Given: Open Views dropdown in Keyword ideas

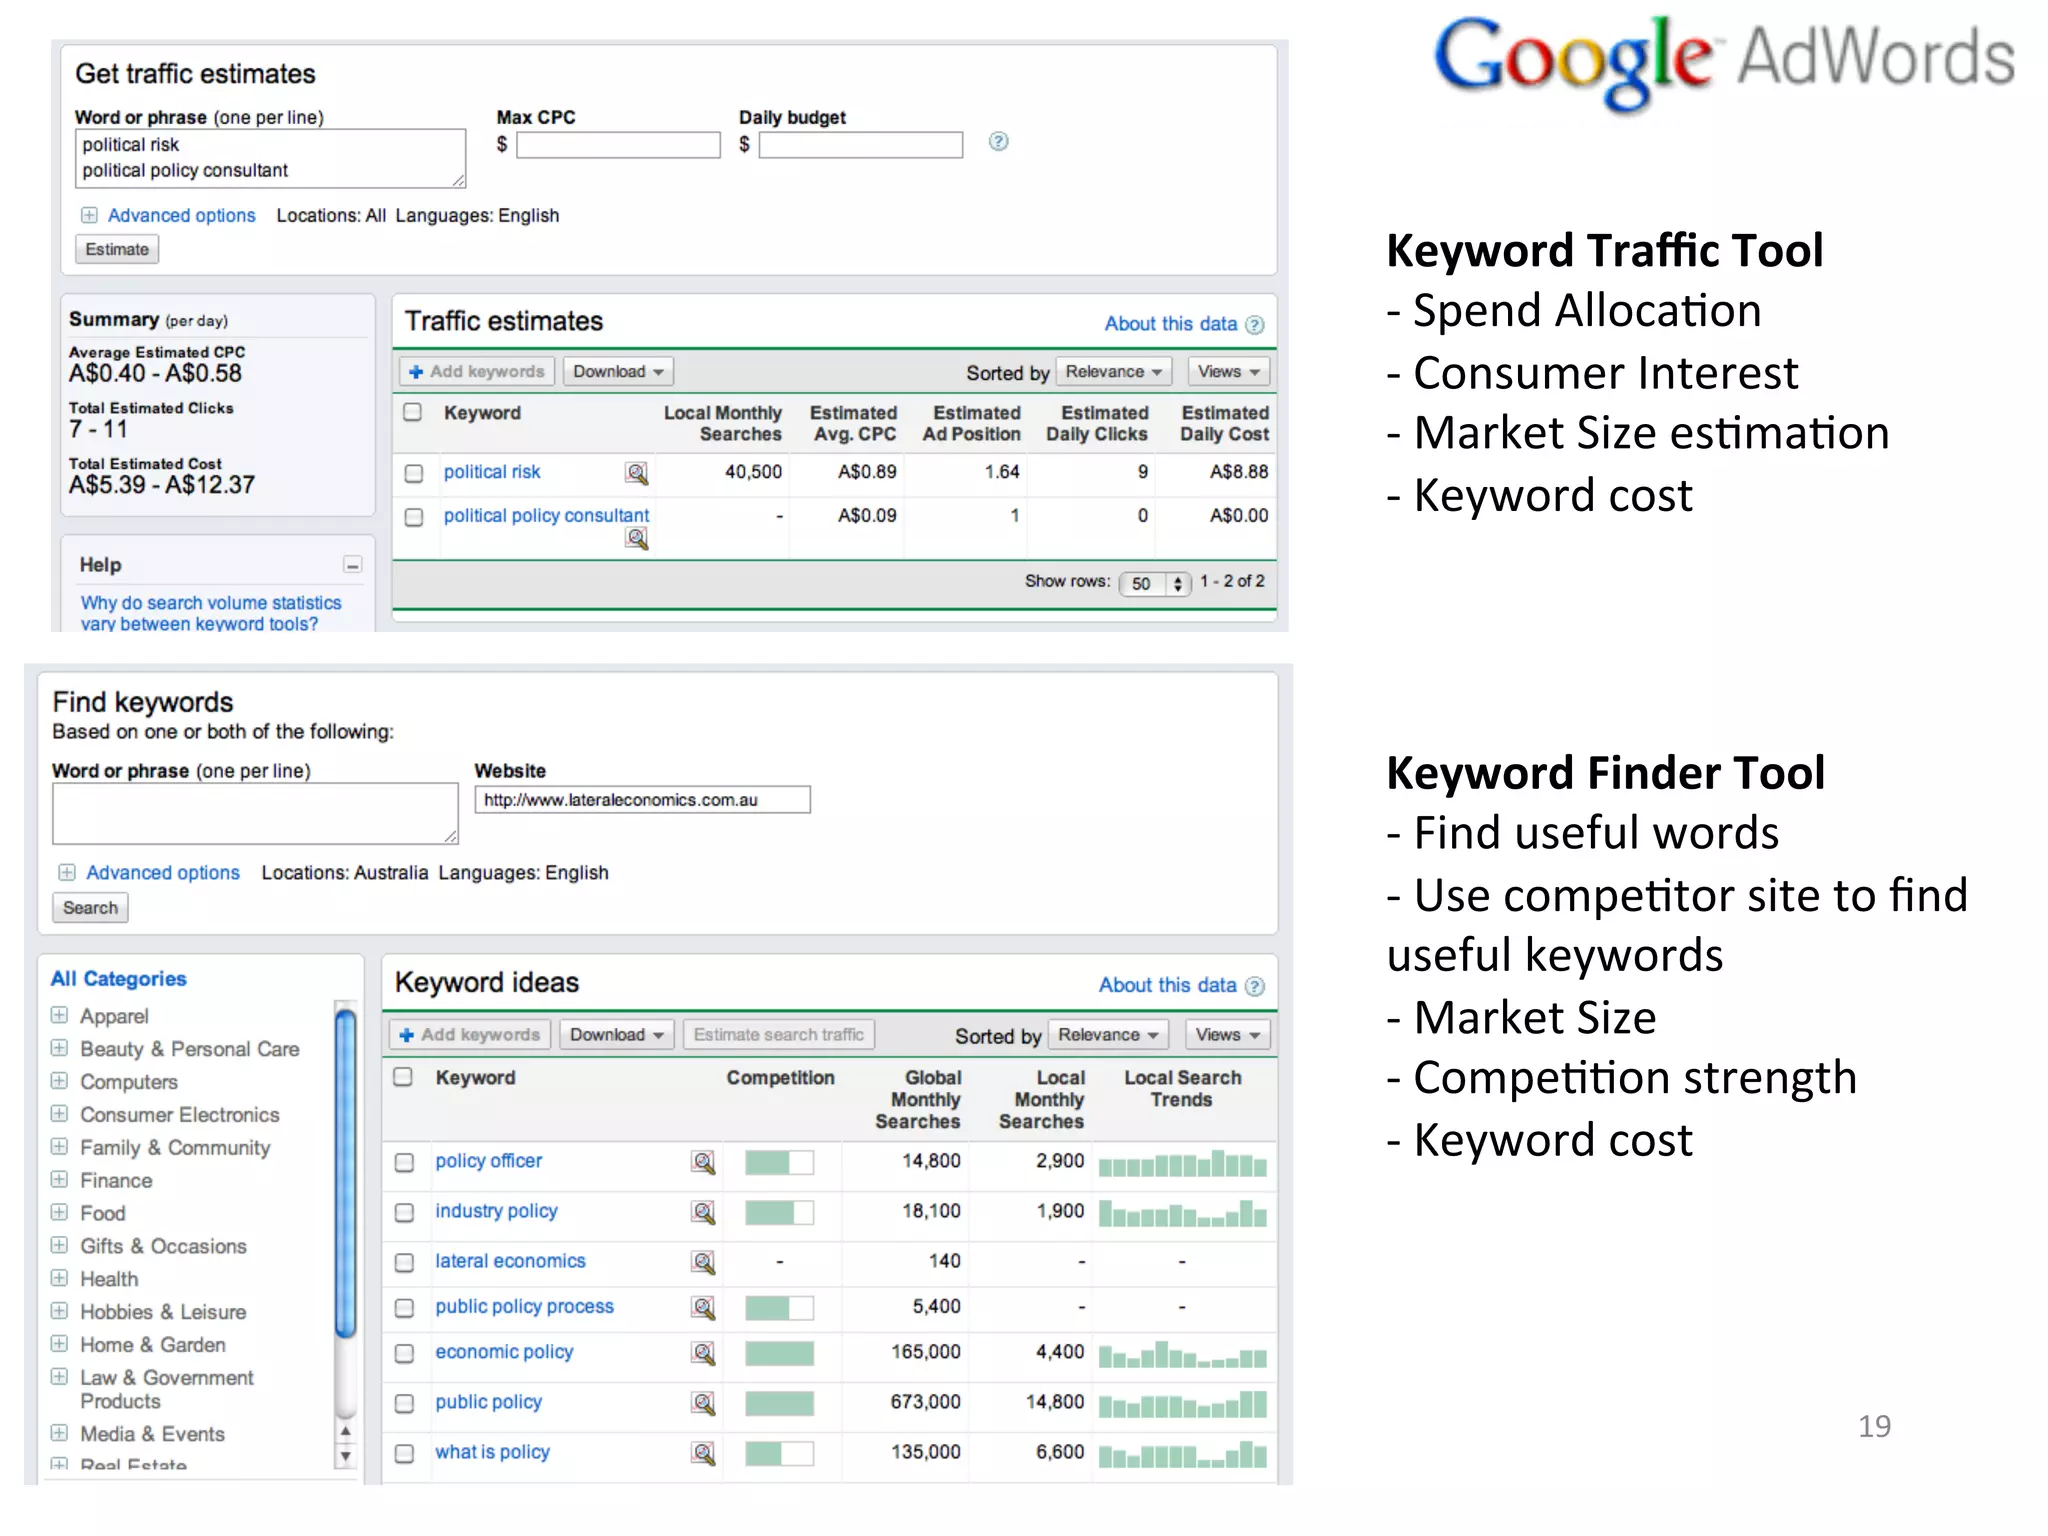Looking at the screenshot, I should tap(1227, 1035).
